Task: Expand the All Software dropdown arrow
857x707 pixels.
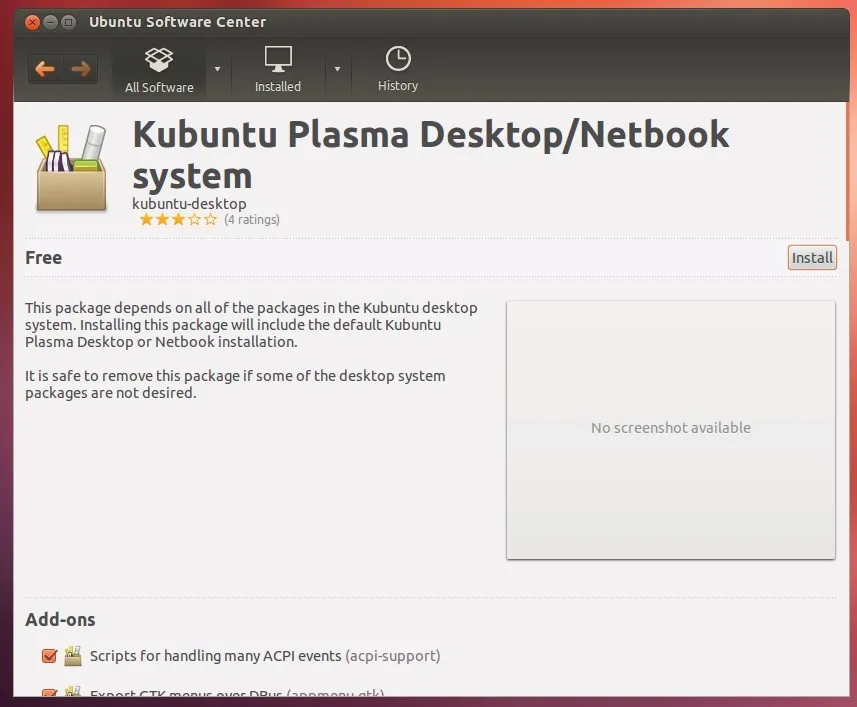Action: 217,69
